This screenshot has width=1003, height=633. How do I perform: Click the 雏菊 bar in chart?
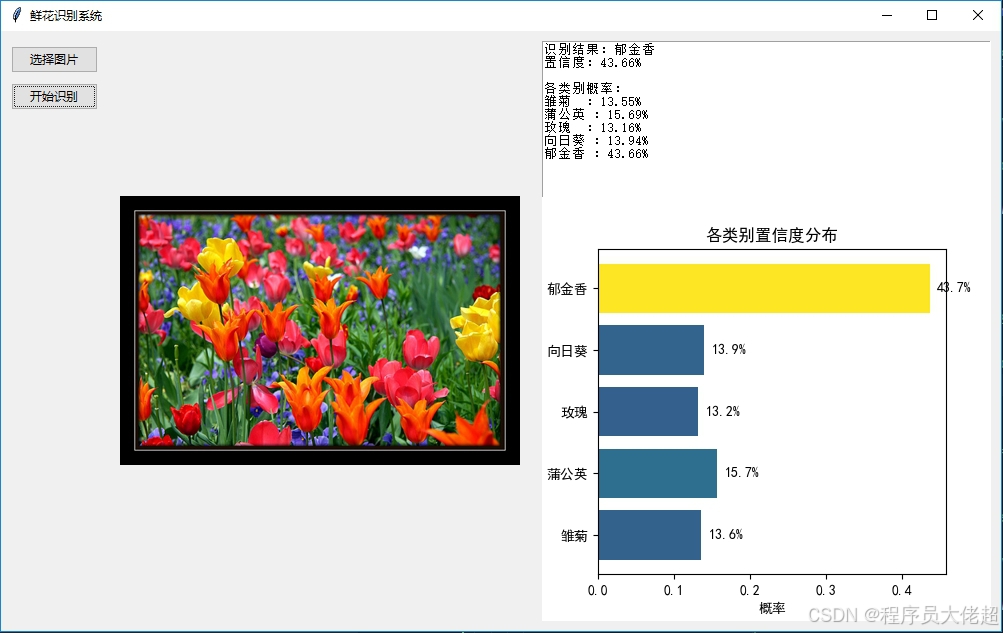[x=650, y=535]
